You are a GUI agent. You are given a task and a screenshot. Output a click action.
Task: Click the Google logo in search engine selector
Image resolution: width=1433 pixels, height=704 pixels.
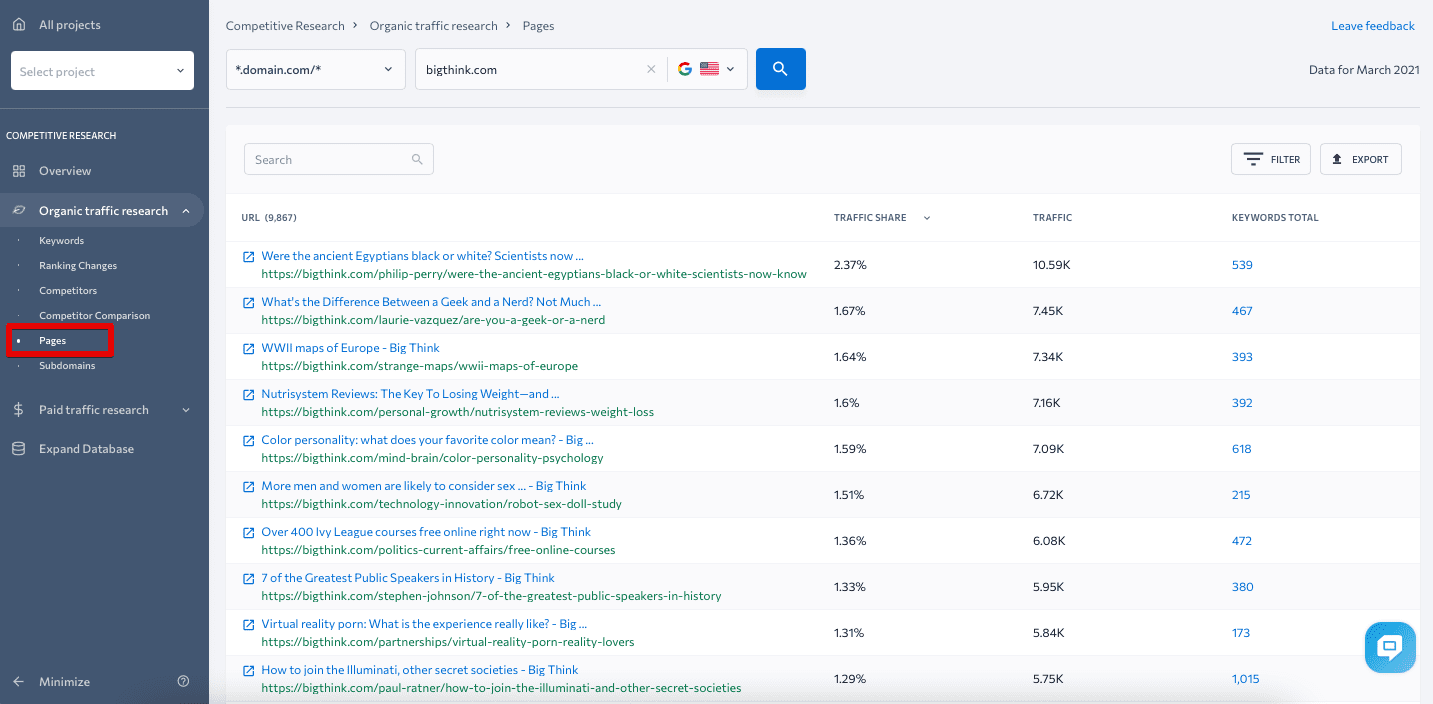click(x=685, y=69)
